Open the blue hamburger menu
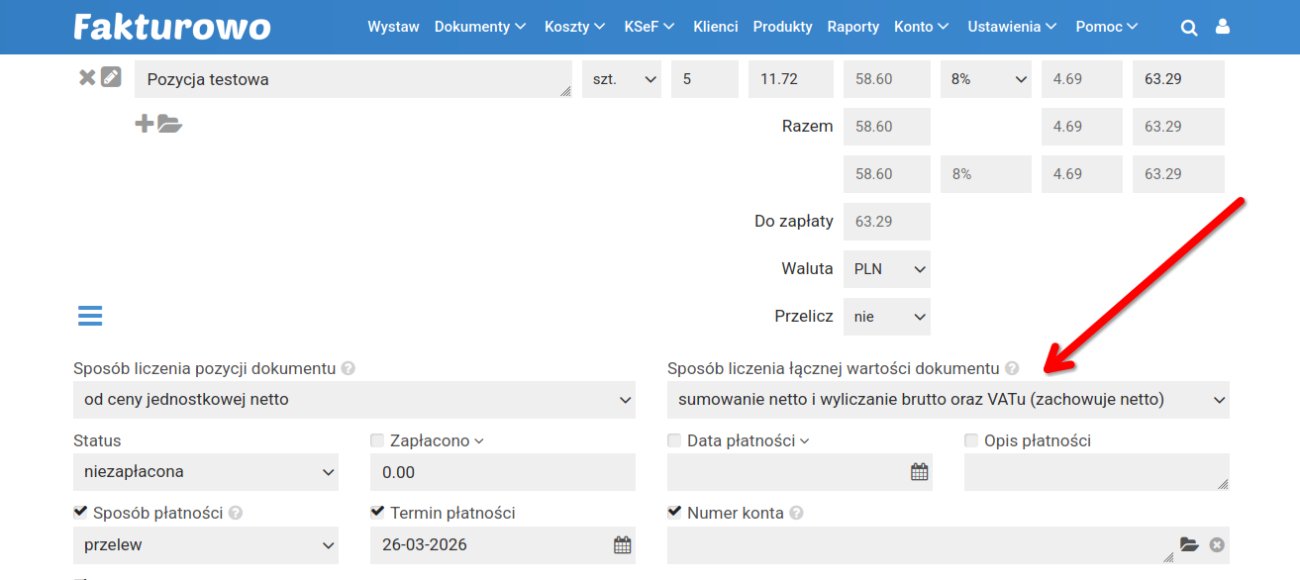Image resolution: width=1300 pixels, height=580 pixels. 89,315
